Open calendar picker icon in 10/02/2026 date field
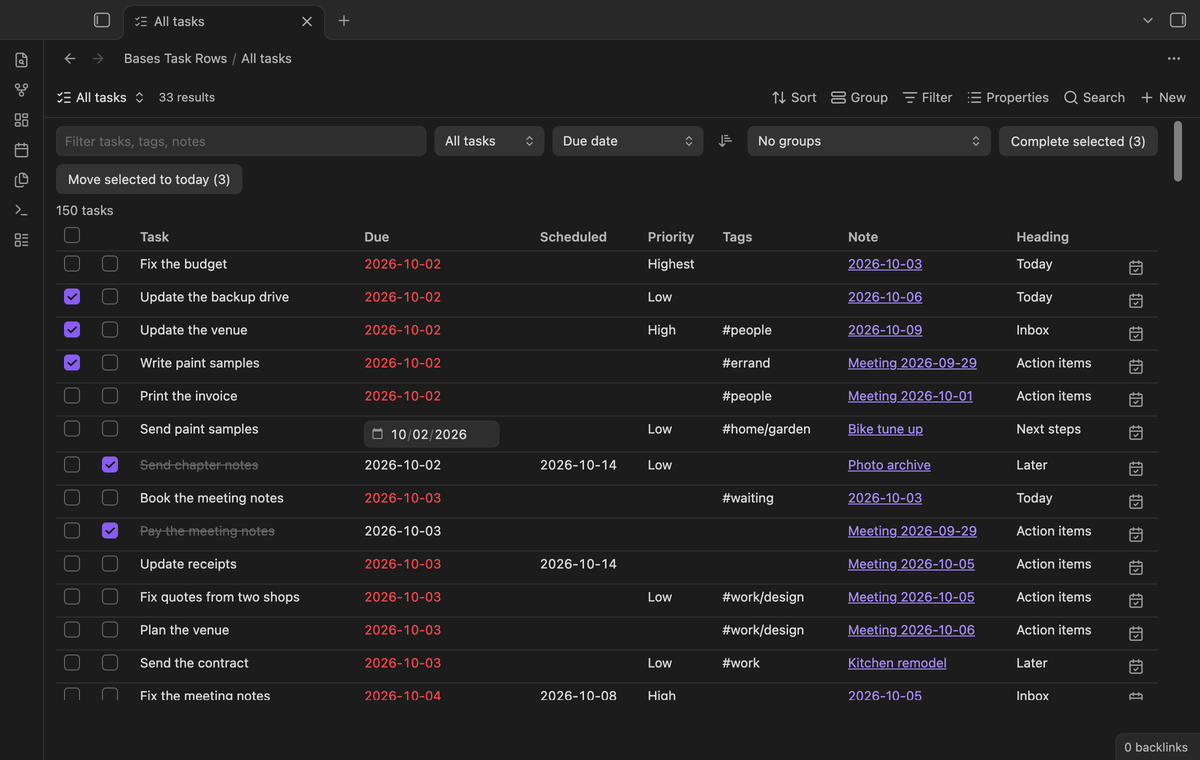The image size is (1200, 760). coord(377,434)
